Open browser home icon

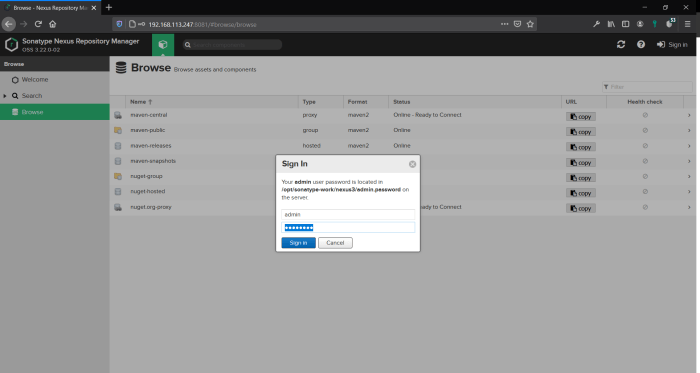[53, 24]
